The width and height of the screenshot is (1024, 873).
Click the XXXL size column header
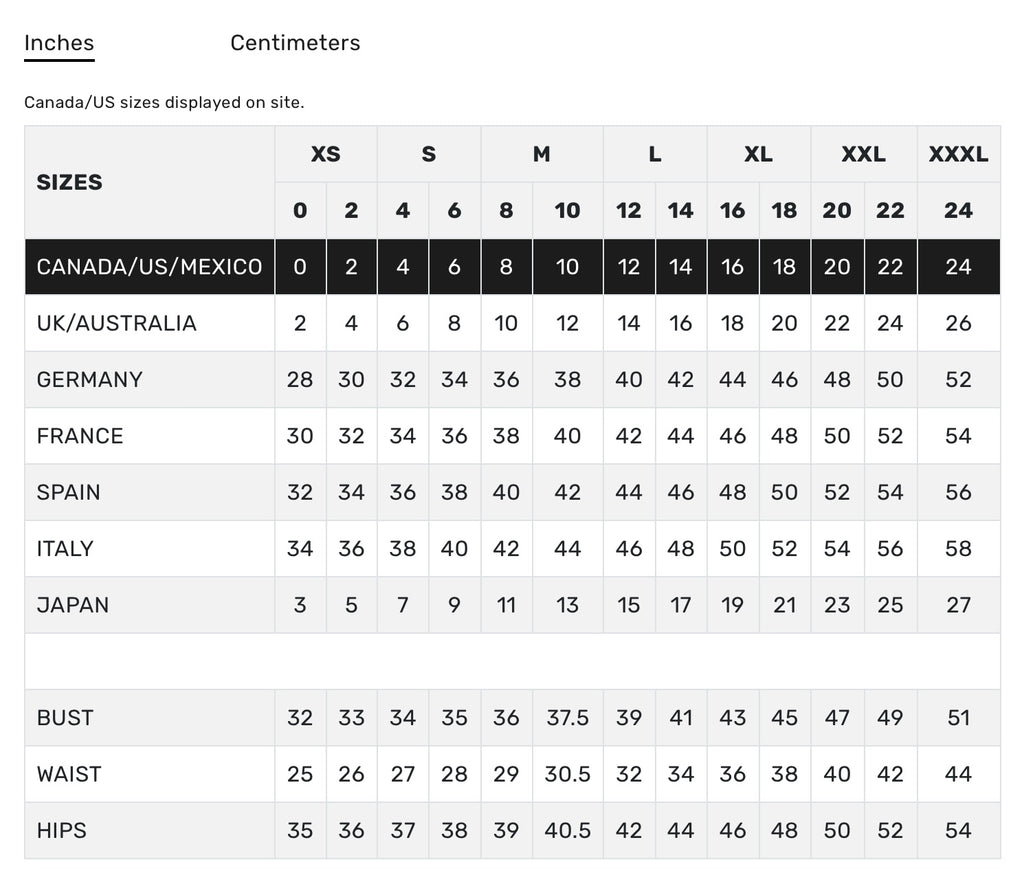959,154
